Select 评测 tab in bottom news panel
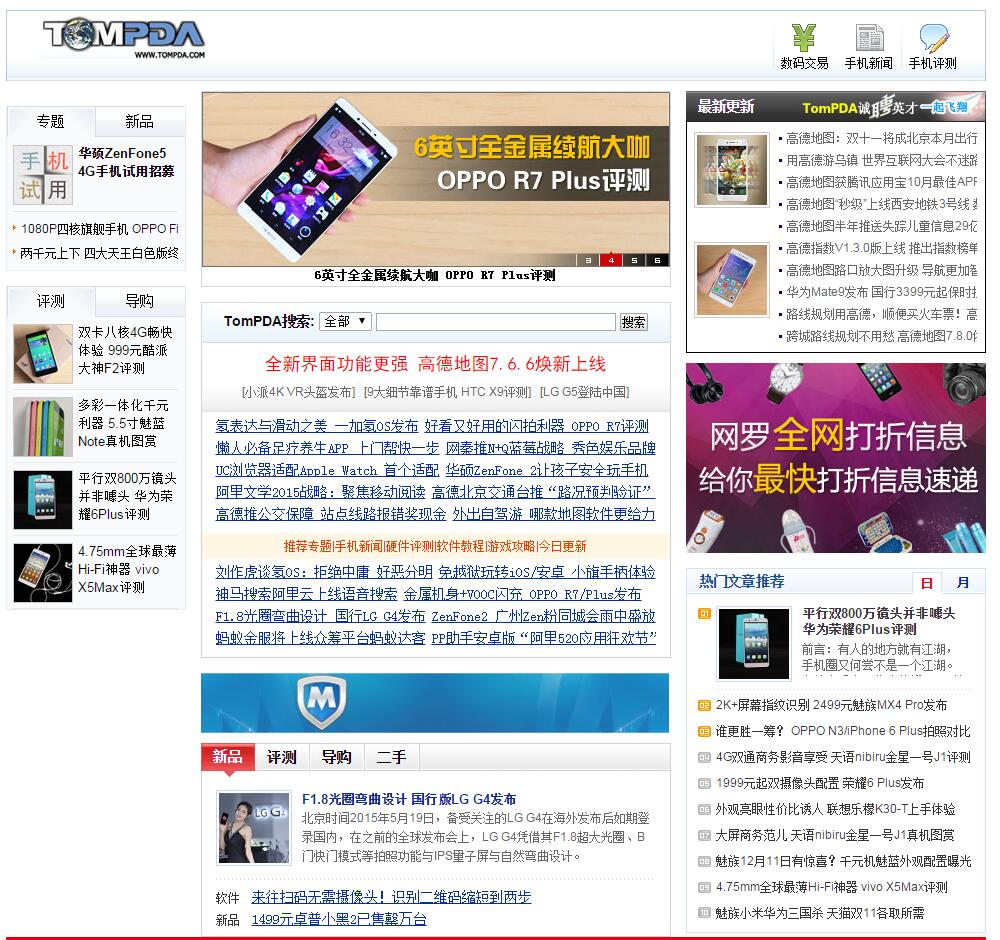Screen dimensions: 1000x940 point(282,757)
